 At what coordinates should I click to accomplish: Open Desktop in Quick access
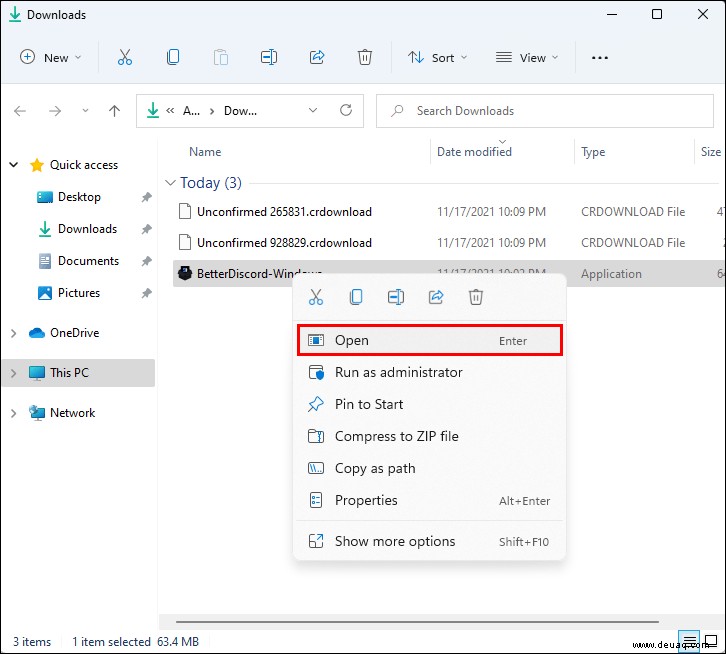pyautogui.click(x=79, y=197)
